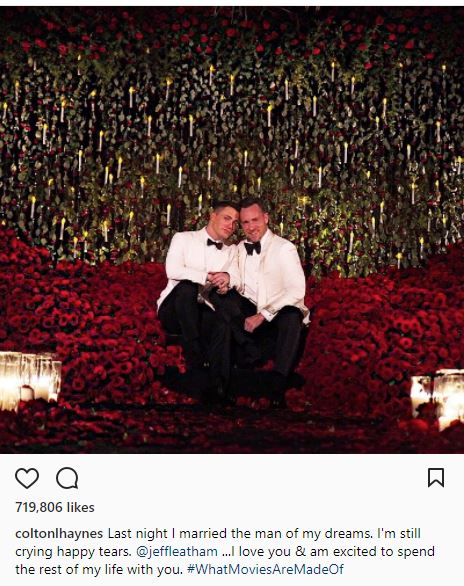Open the coltonlhaynes profile username
This screenshot has width=464, height=586.
[59, 534]
